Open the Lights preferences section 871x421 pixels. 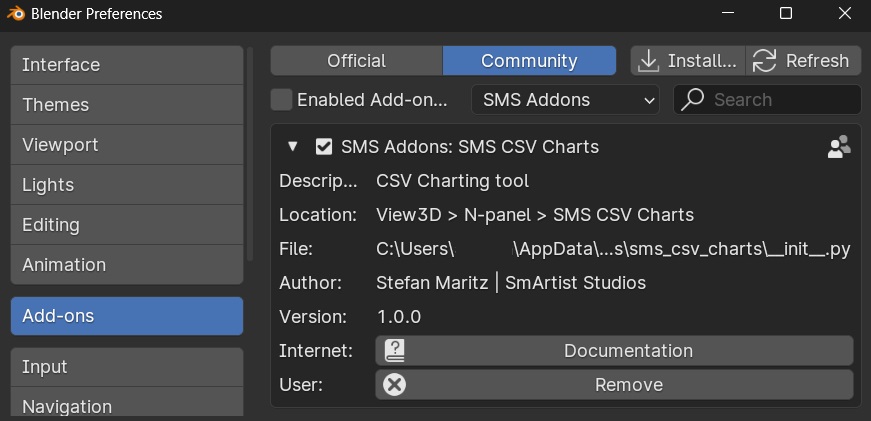(x=127, y=185)
